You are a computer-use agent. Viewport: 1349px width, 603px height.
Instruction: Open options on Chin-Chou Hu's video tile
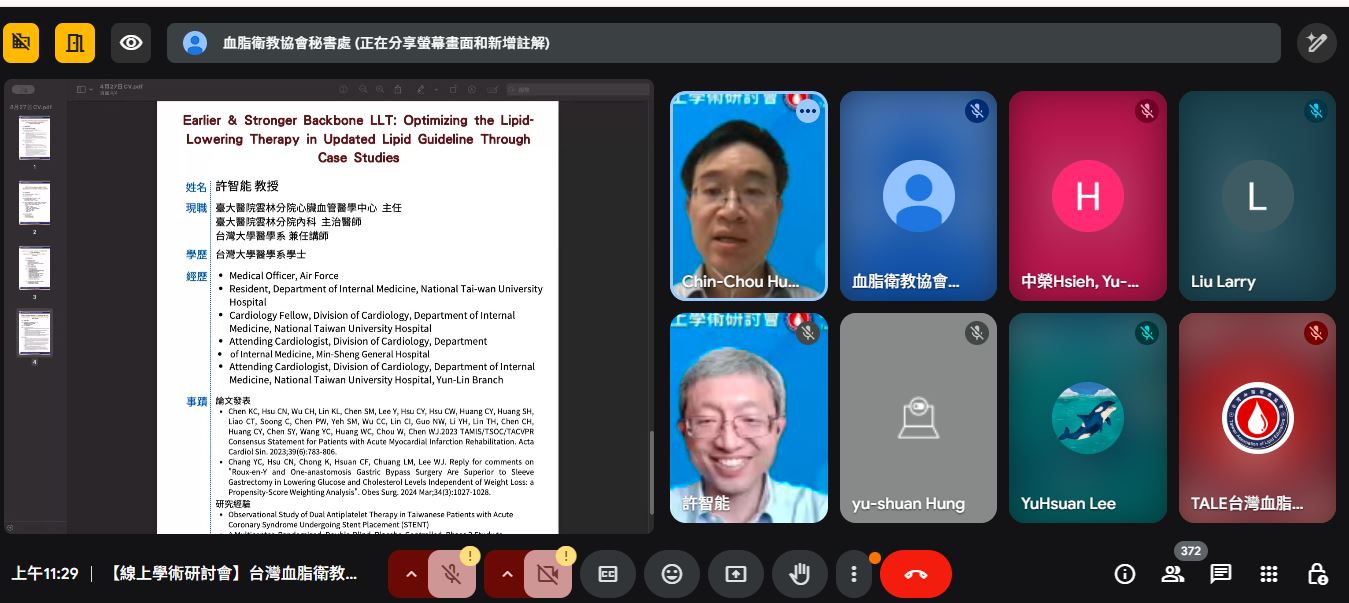807,112
